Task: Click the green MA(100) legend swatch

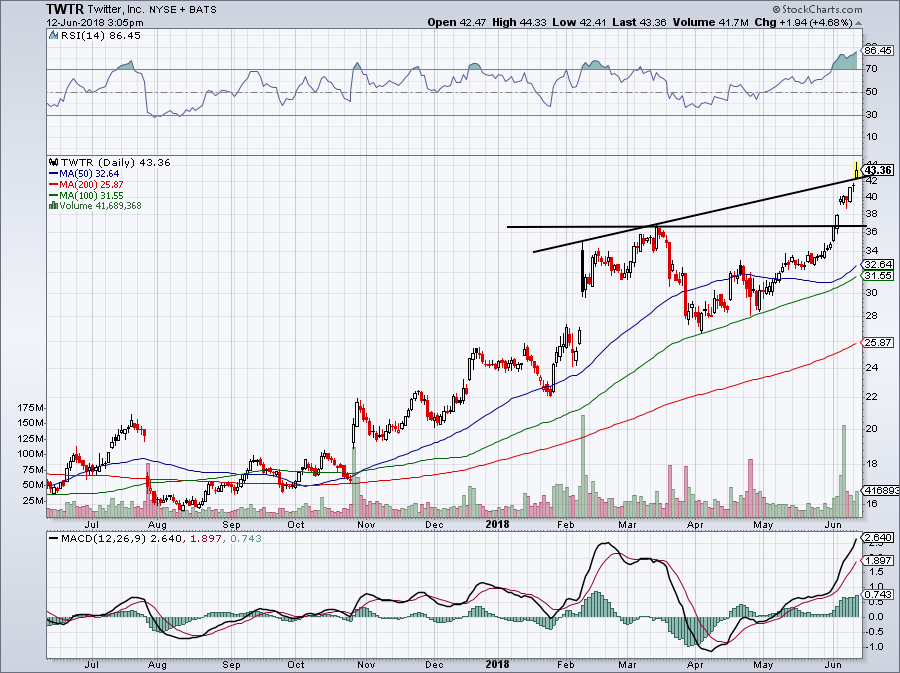Action: 54,196
